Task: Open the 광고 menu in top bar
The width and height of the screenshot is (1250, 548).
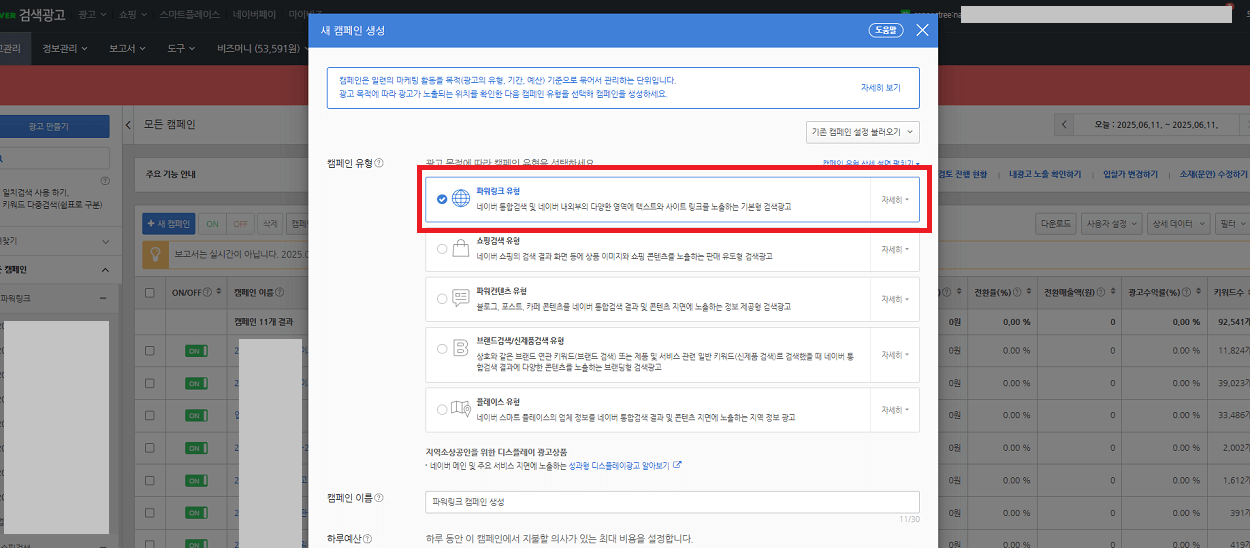Action: (x=93, y=15)
